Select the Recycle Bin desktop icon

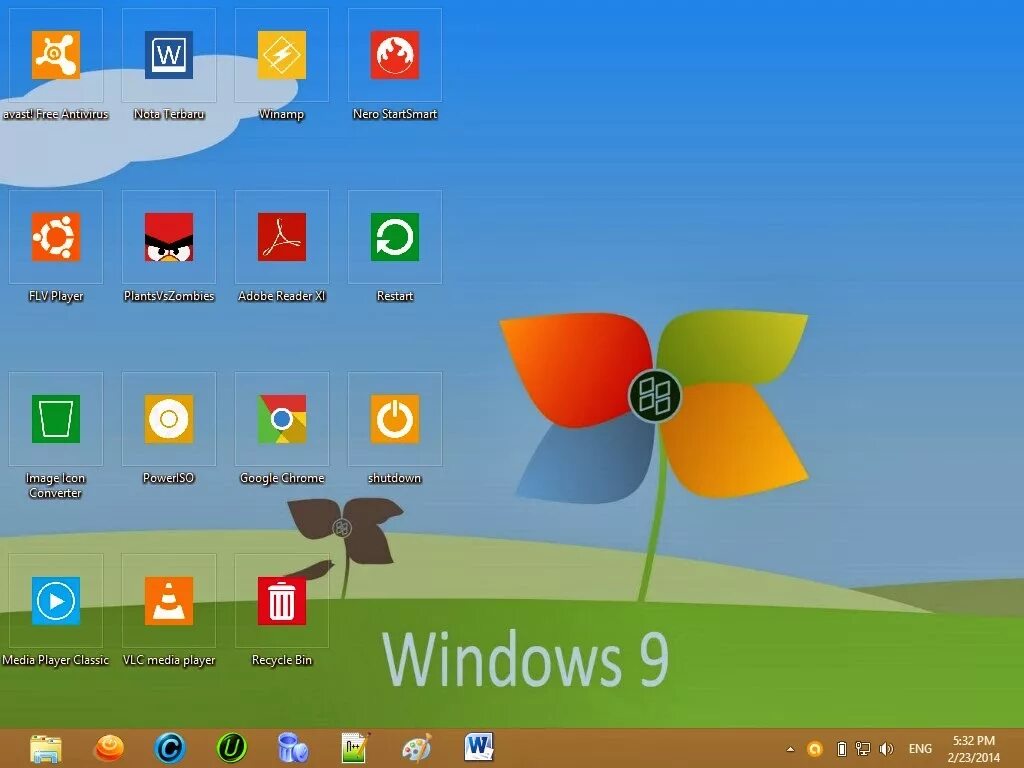click(282, 601)
